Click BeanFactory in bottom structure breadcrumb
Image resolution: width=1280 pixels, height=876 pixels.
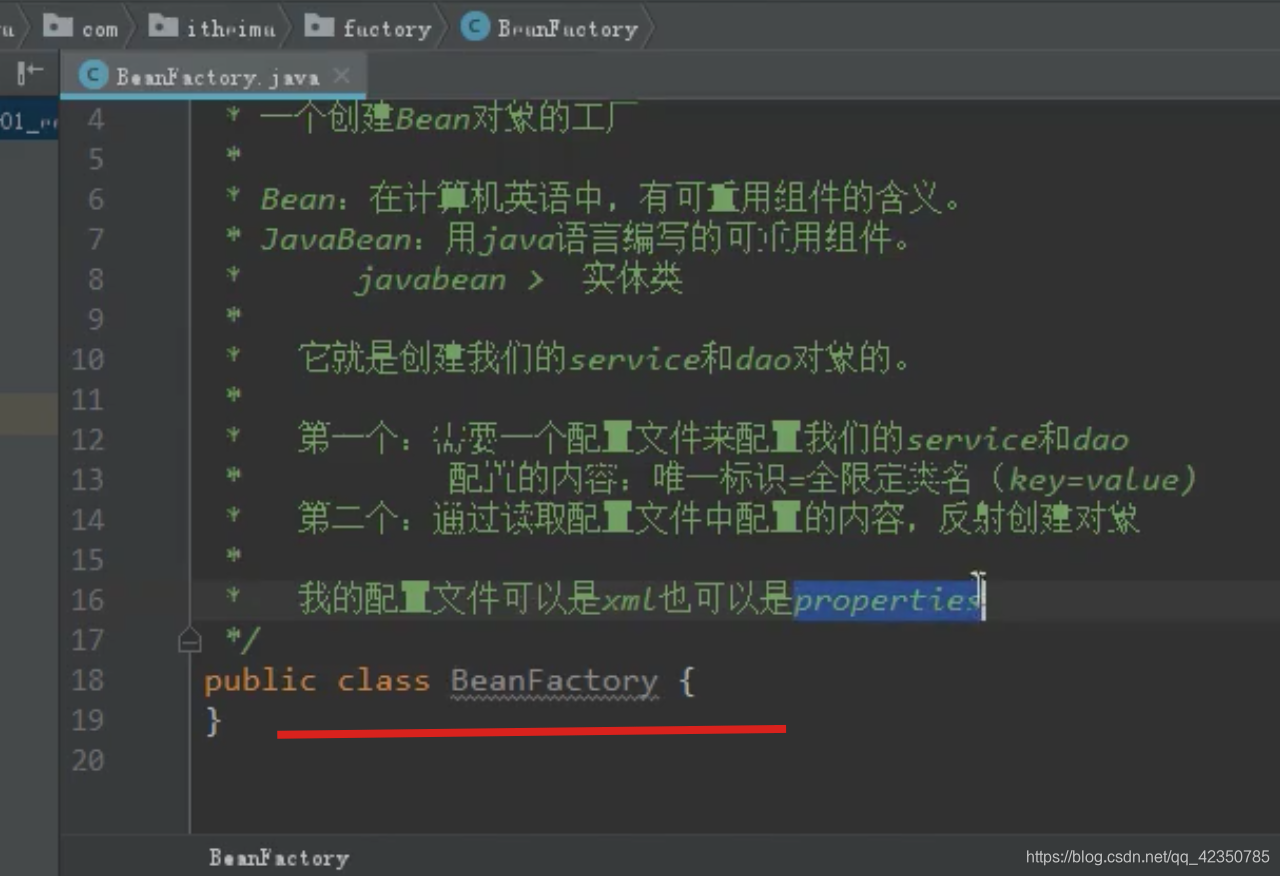[x=279, y=857]
